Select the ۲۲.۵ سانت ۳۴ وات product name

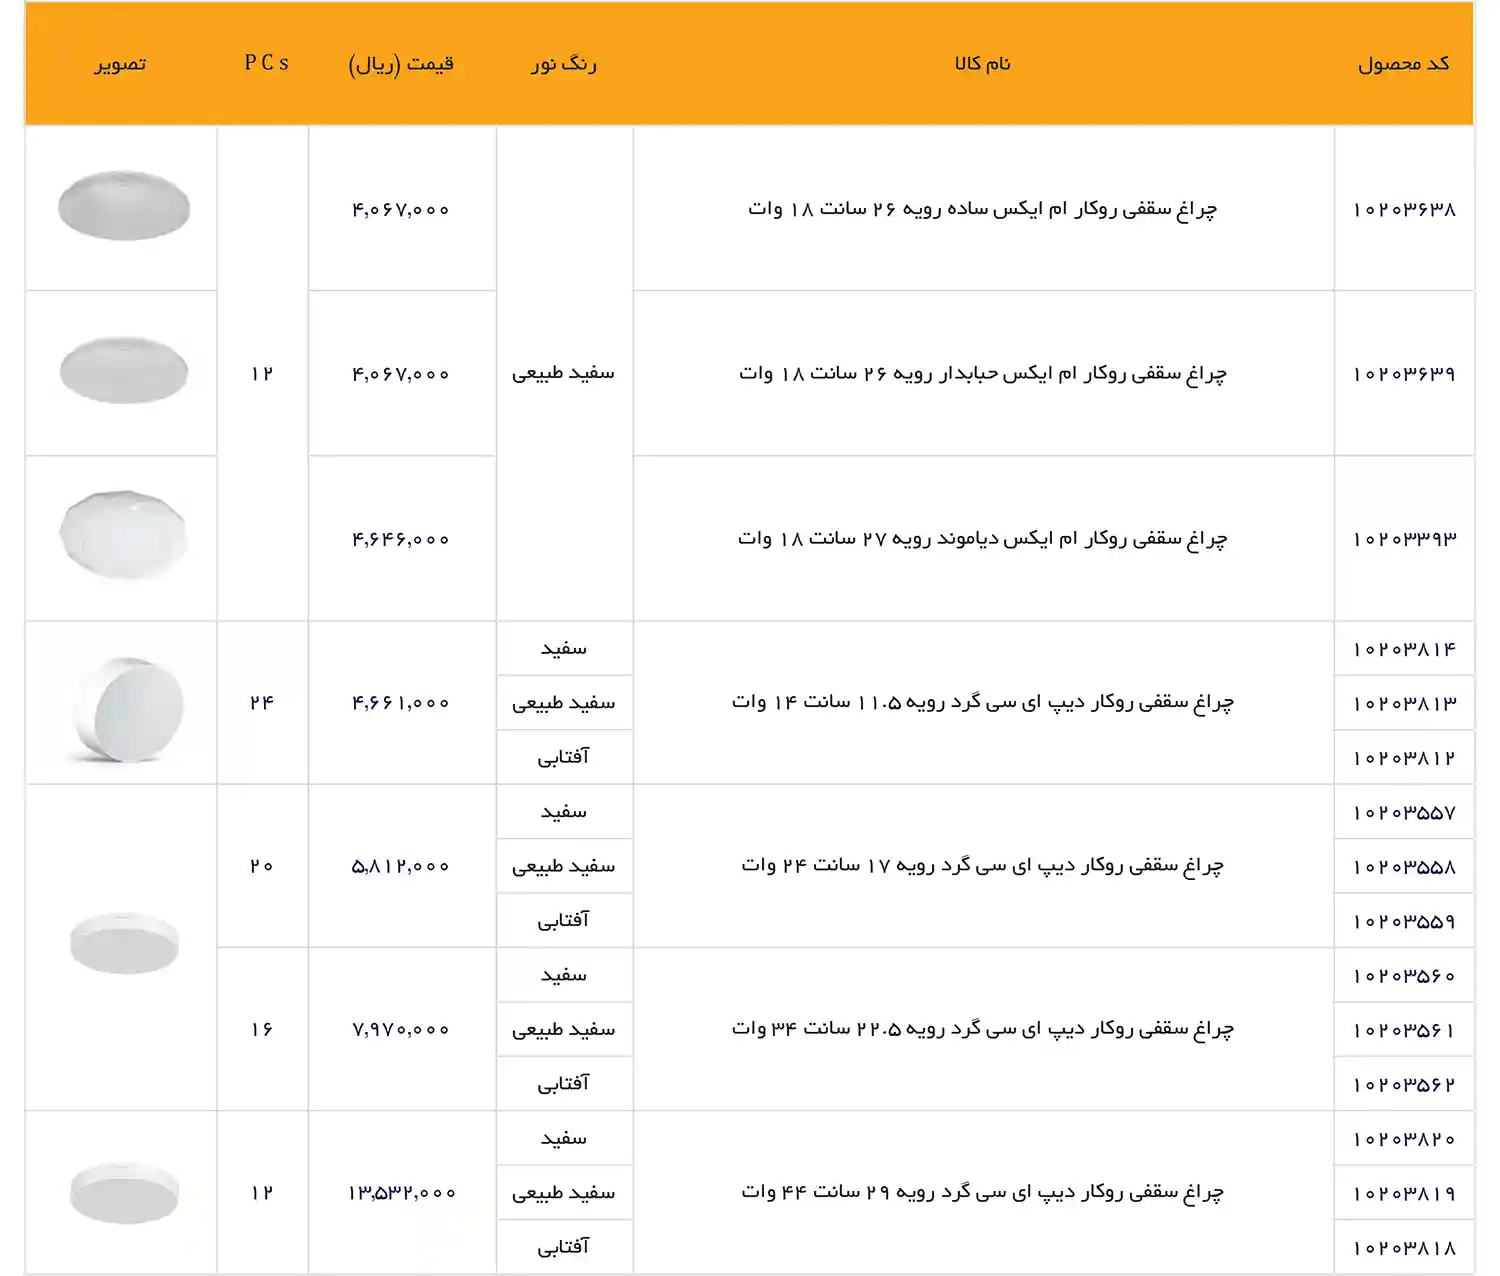point(983,1030)
